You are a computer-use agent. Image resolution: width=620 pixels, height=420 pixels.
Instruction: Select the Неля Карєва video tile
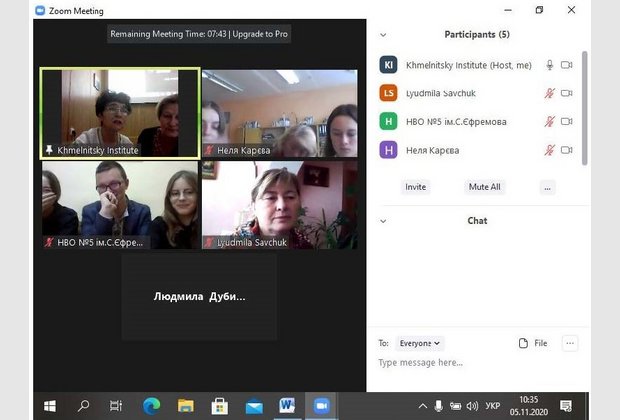(280, 114)
